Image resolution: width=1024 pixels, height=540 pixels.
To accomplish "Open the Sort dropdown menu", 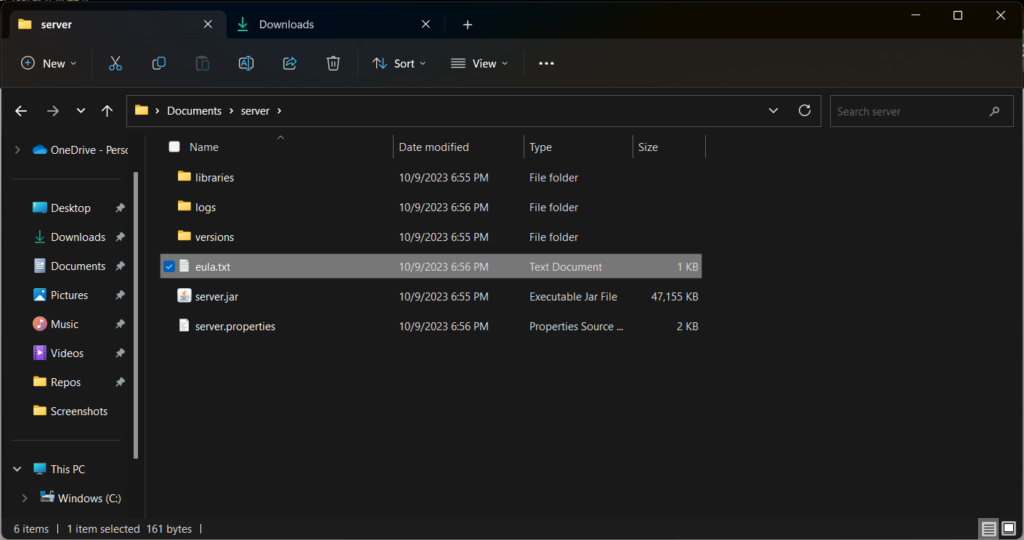I will (x=399, y=63).
